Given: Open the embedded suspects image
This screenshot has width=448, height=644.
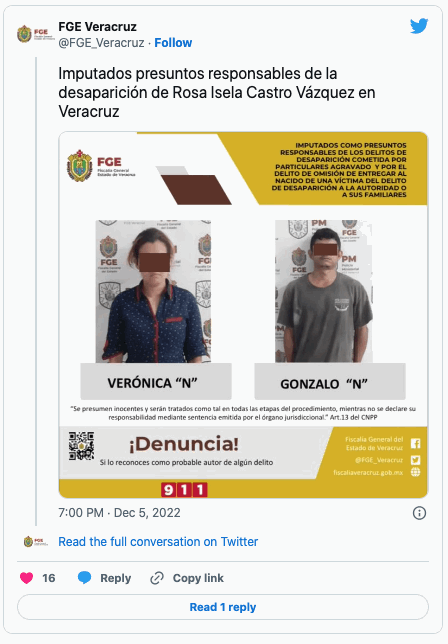Looking at the screenshot, I should (243, 315).
